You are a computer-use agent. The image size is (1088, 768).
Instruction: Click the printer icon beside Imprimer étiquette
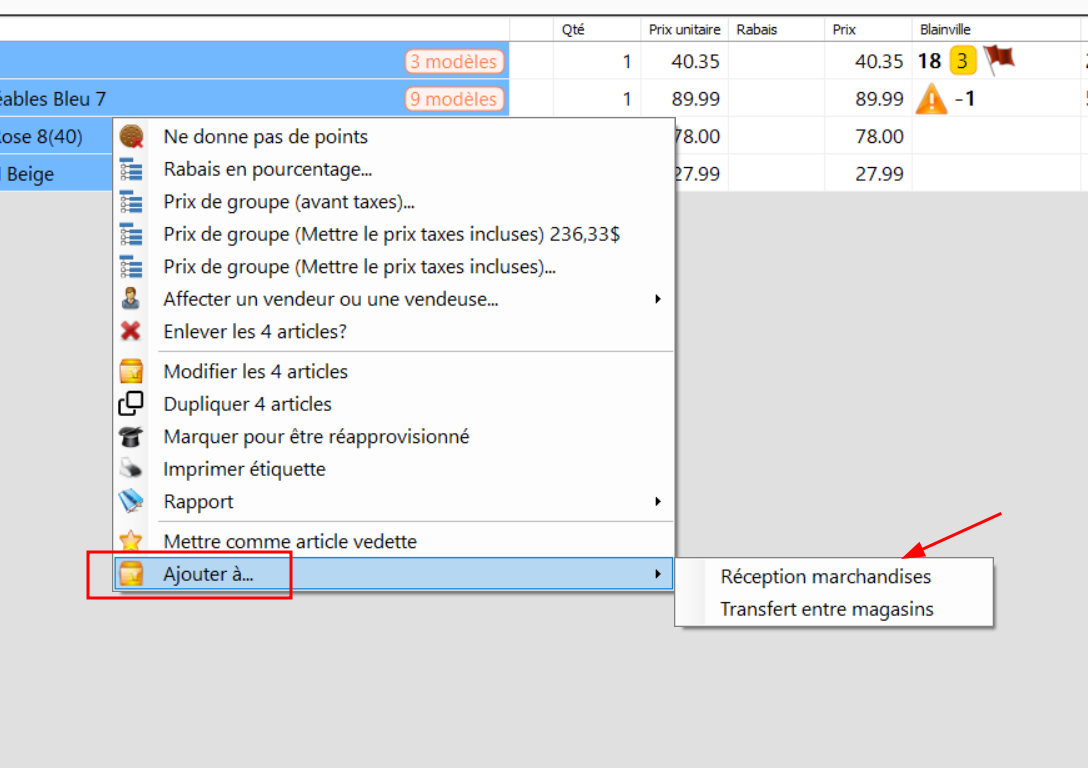click(131, 469)
